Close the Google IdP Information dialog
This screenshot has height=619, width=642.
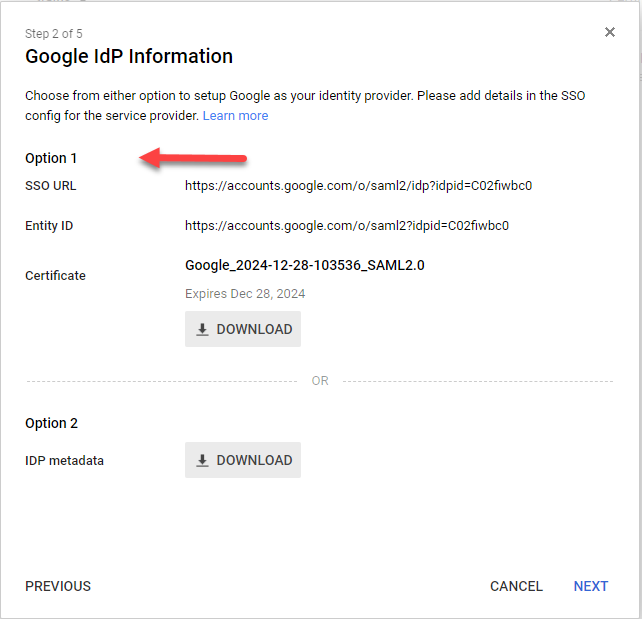click(610, 32)
